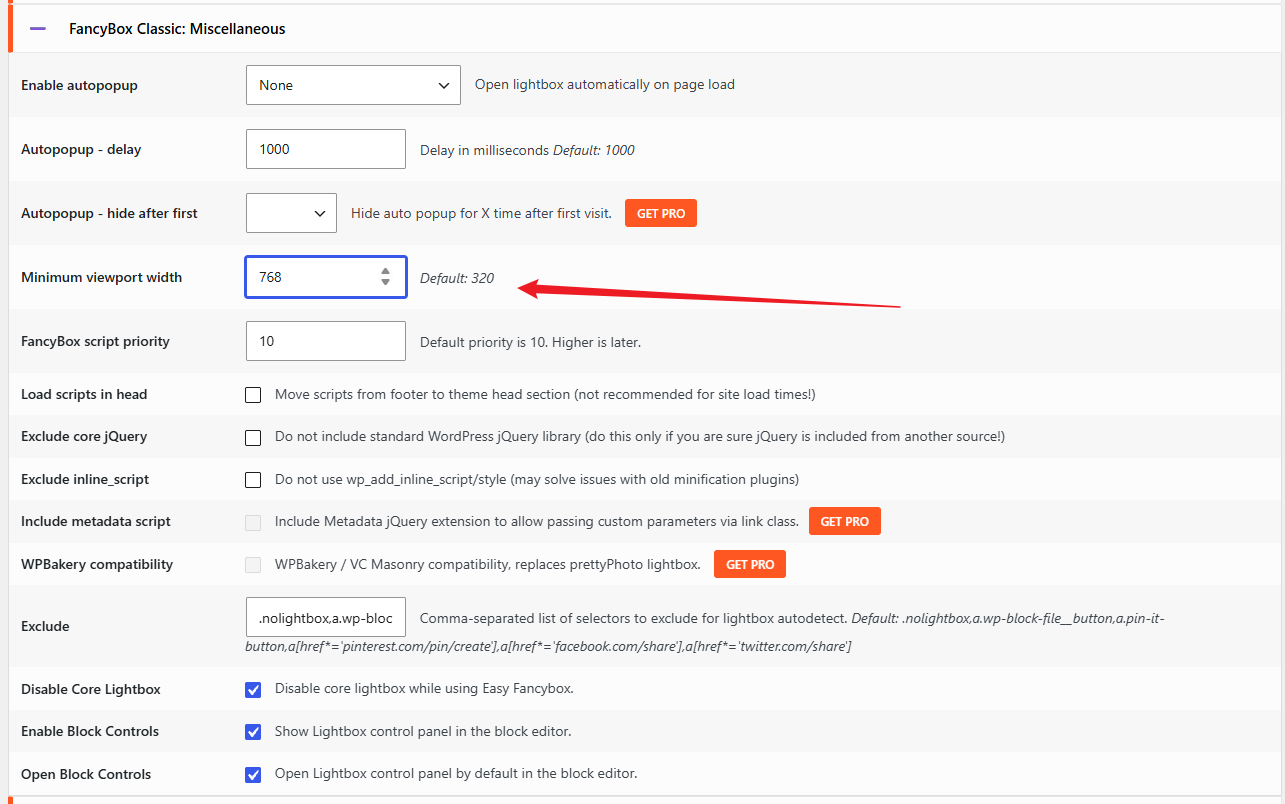Click the 'Autopopup - delay' label
The height and width of the screenshot is (804, 1285).
coord(81,149)
